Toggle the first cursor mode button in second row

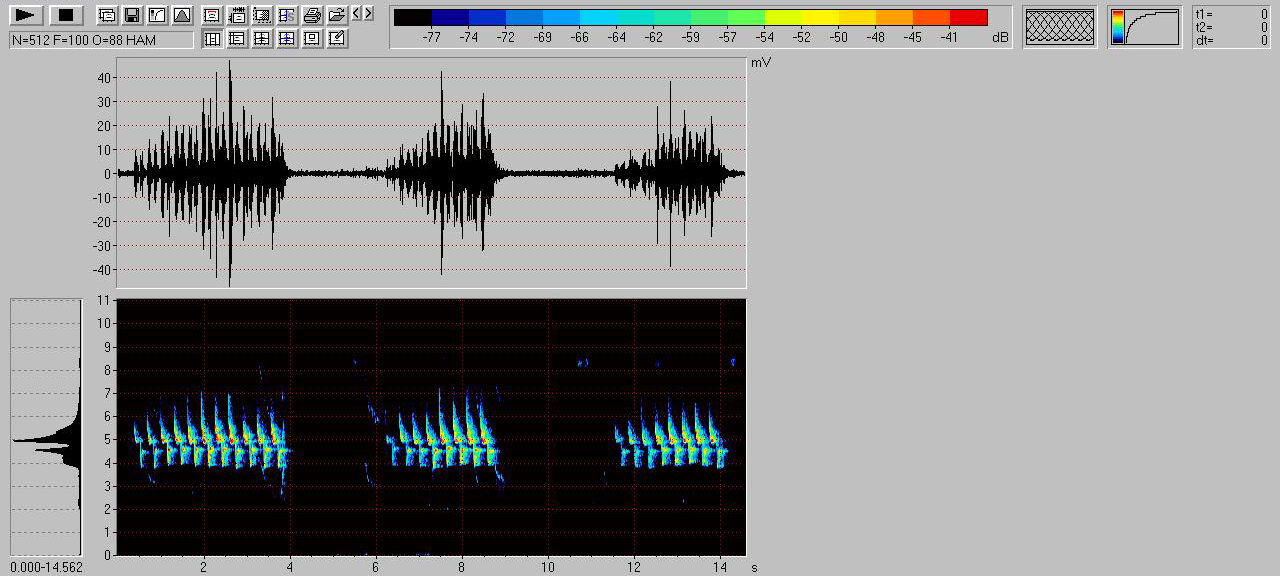pos(212,39)
